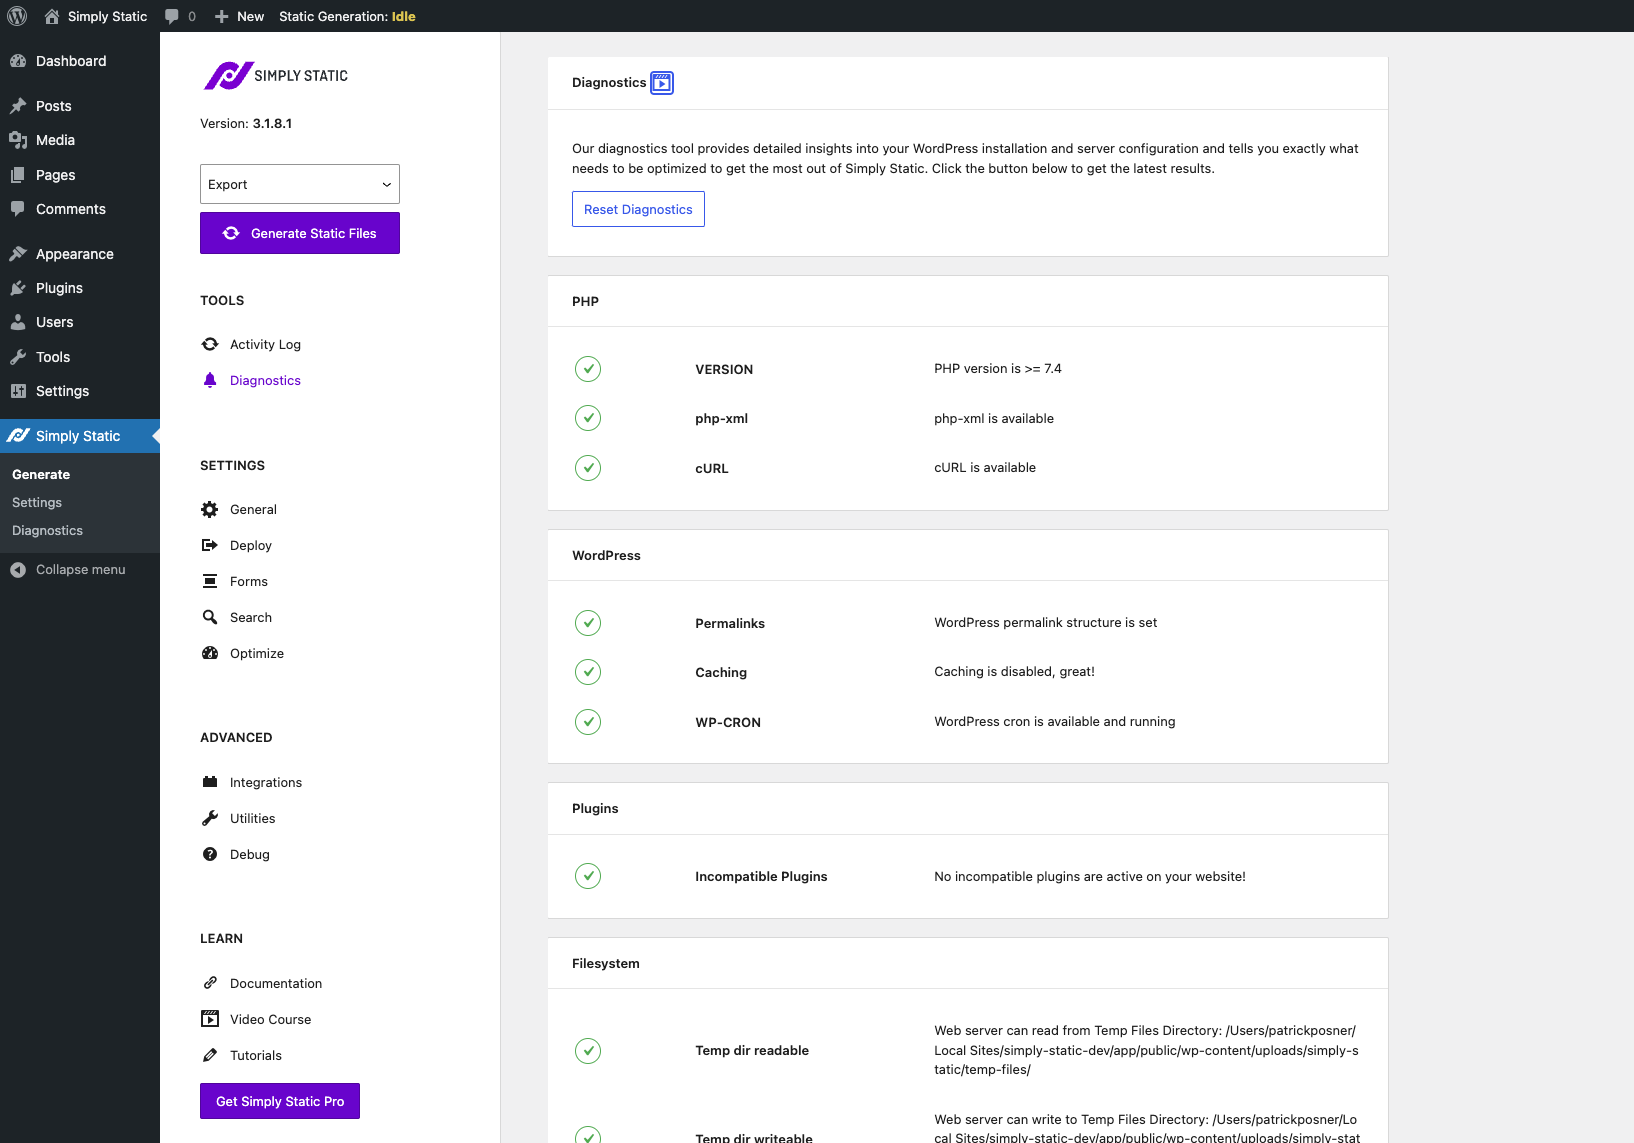The image size is (1634, 1143).
Task: Click Static Generation: Idle status
Action: point(347,16)
